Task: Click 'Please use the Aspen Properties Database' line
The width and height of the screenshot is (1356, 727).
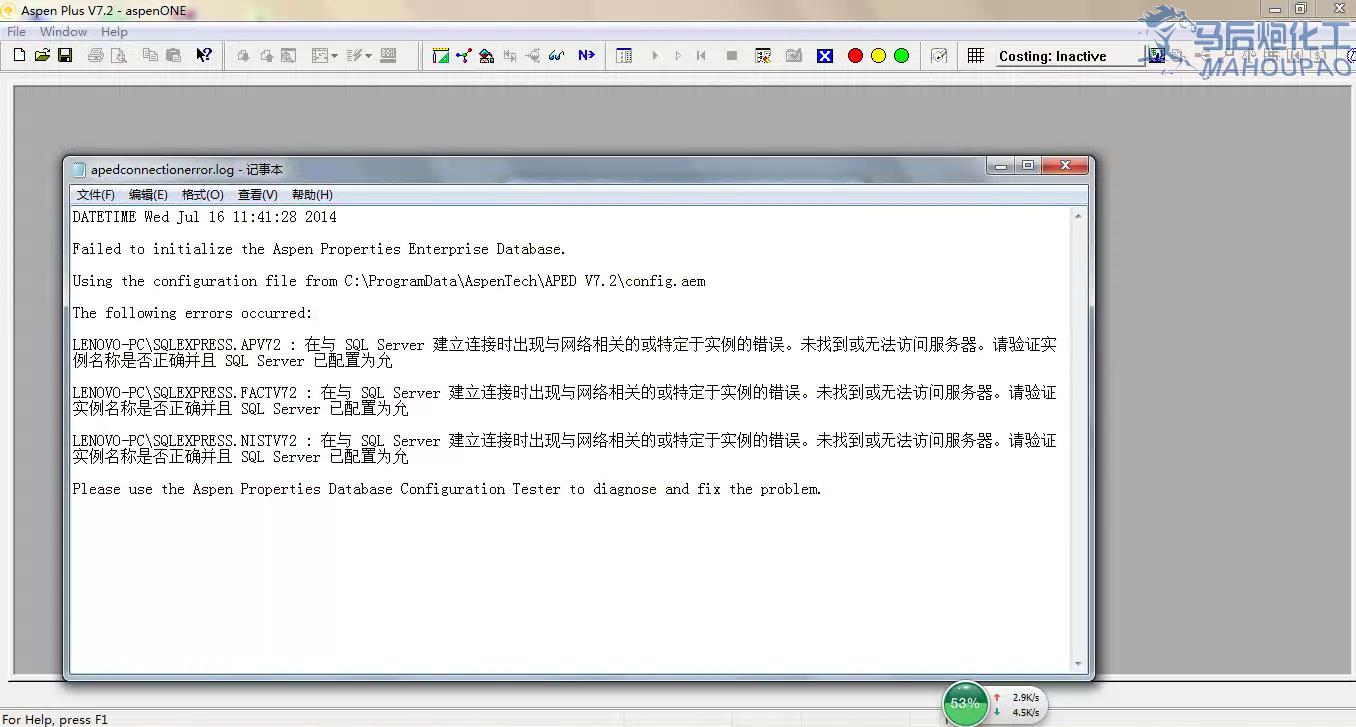Action: coord(447,489)
